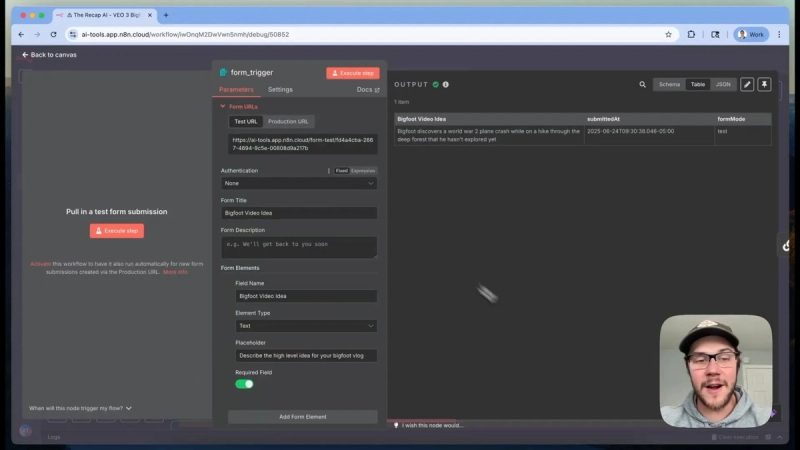Click Clear execution in the logs bar
The height and width of the screenshot is (450, 800).
coord(735,437)
